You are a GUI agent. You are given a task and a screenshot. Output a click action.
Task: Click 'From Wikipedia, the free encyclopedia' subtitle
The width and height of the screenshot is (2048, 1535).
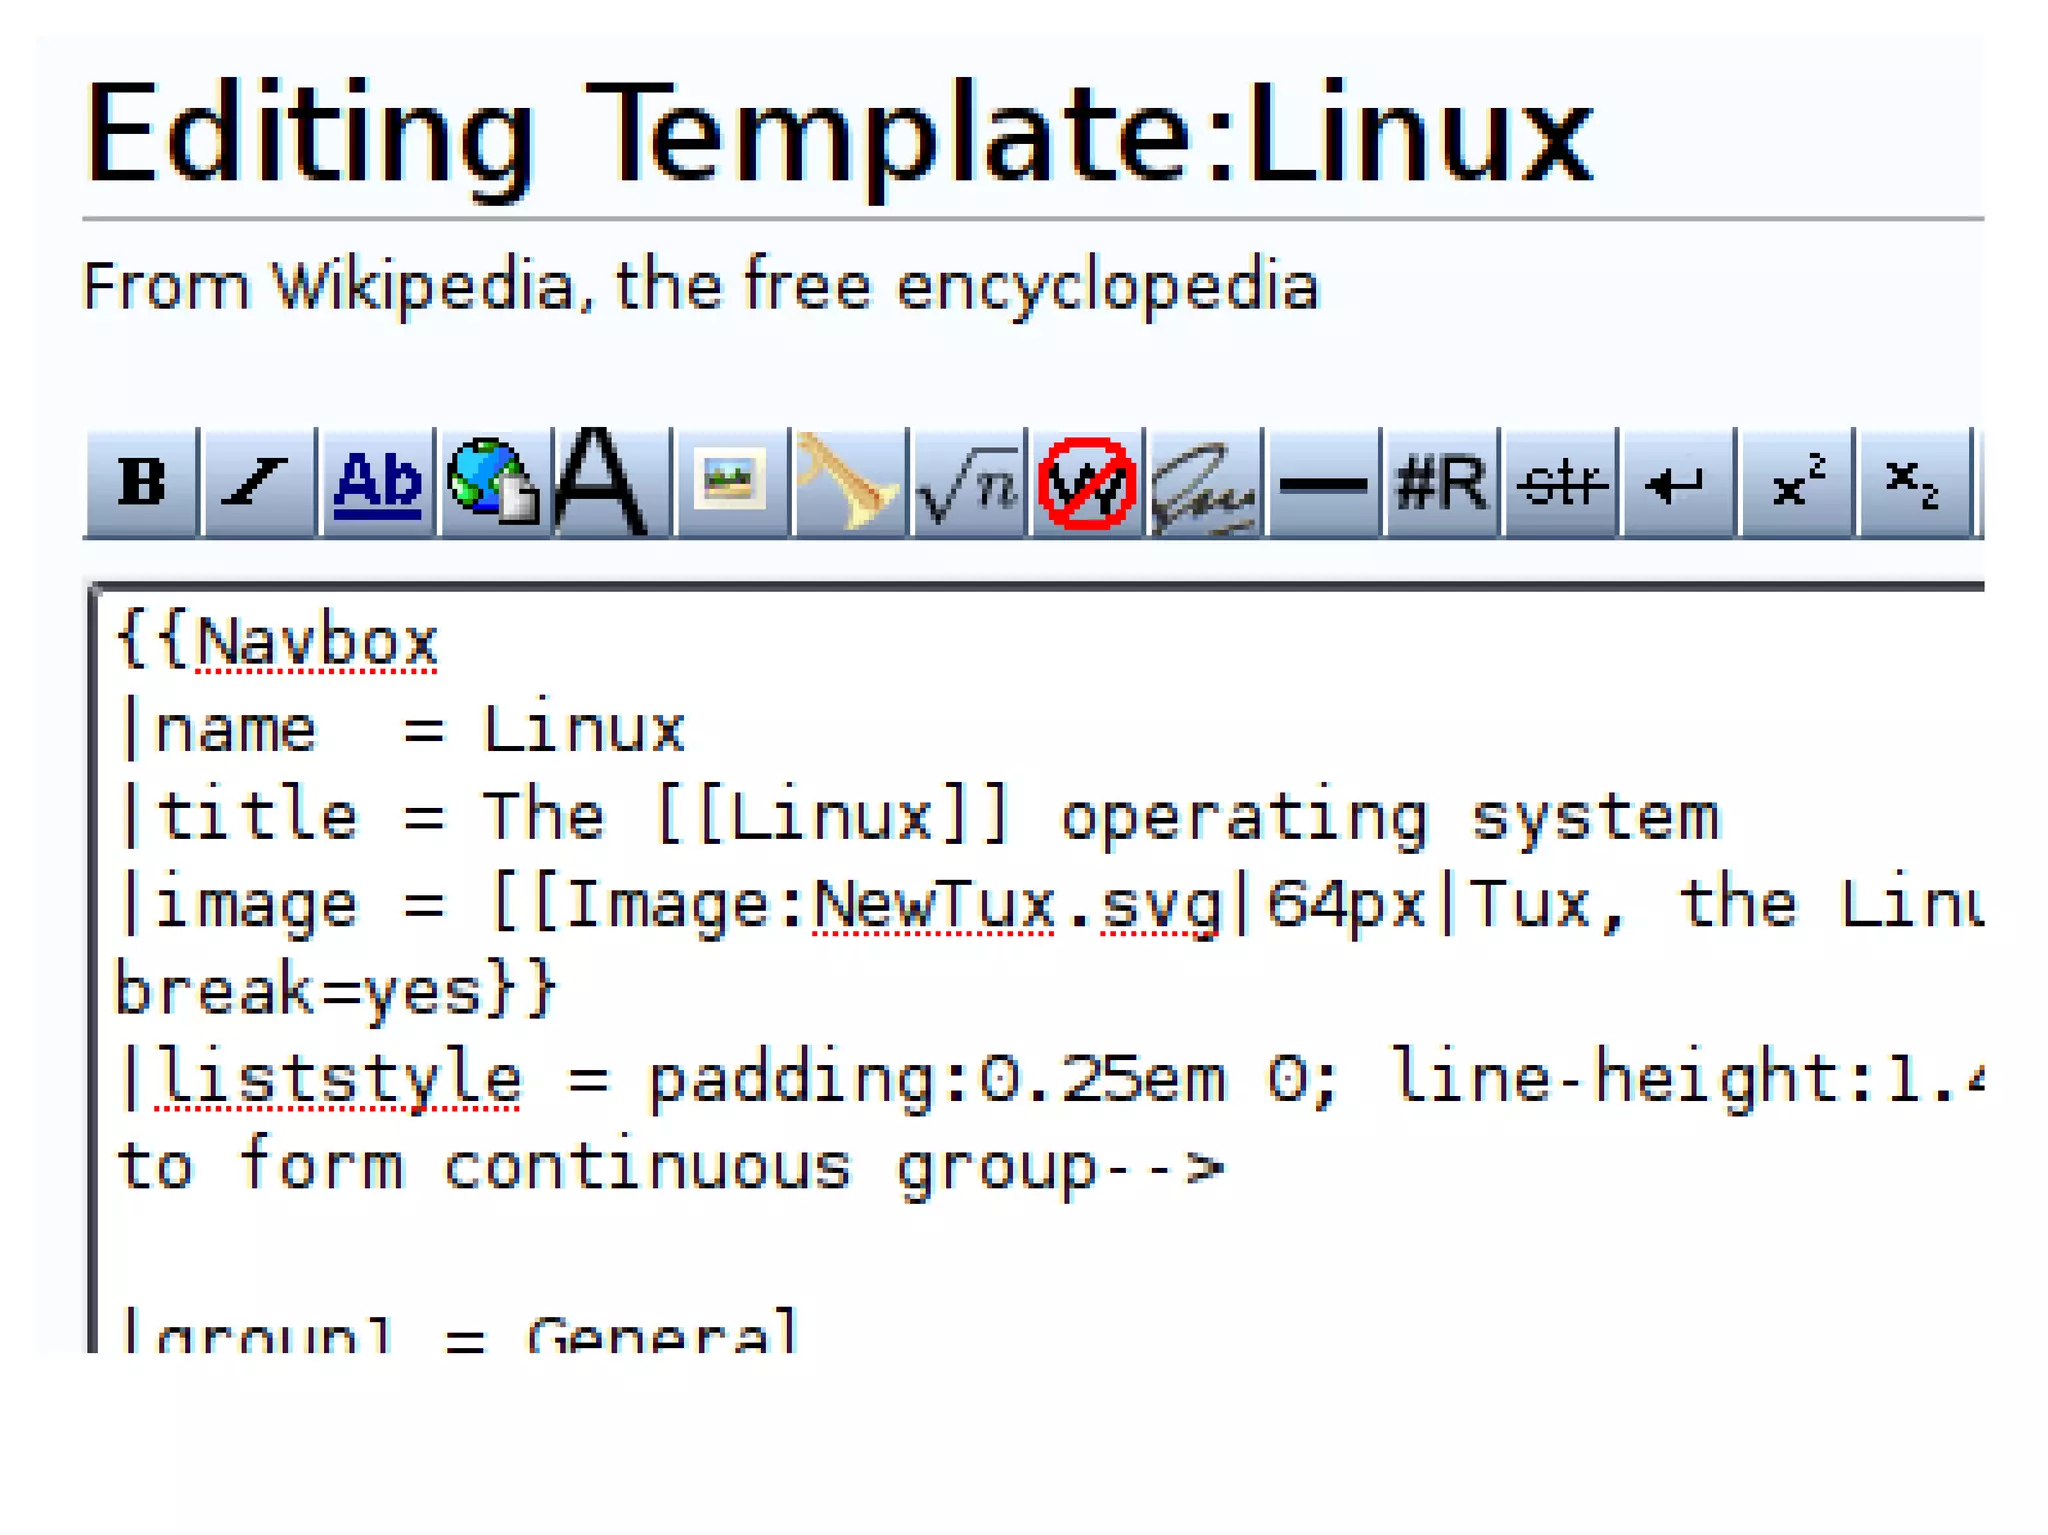tap(700, 287)
